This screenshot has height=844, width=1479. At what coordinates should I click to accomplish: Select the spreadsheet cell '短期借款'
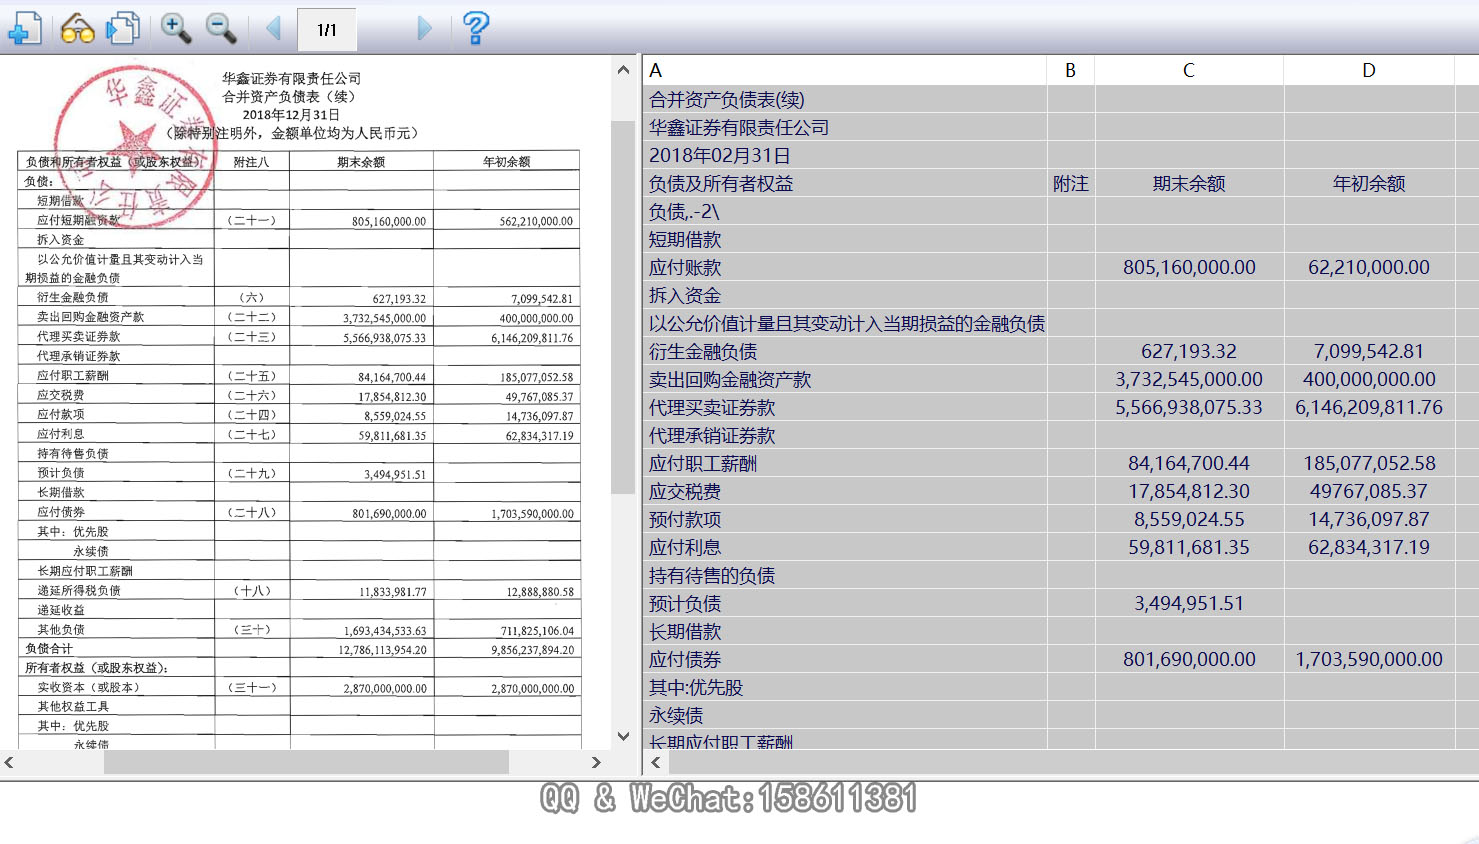coord(846,239)
